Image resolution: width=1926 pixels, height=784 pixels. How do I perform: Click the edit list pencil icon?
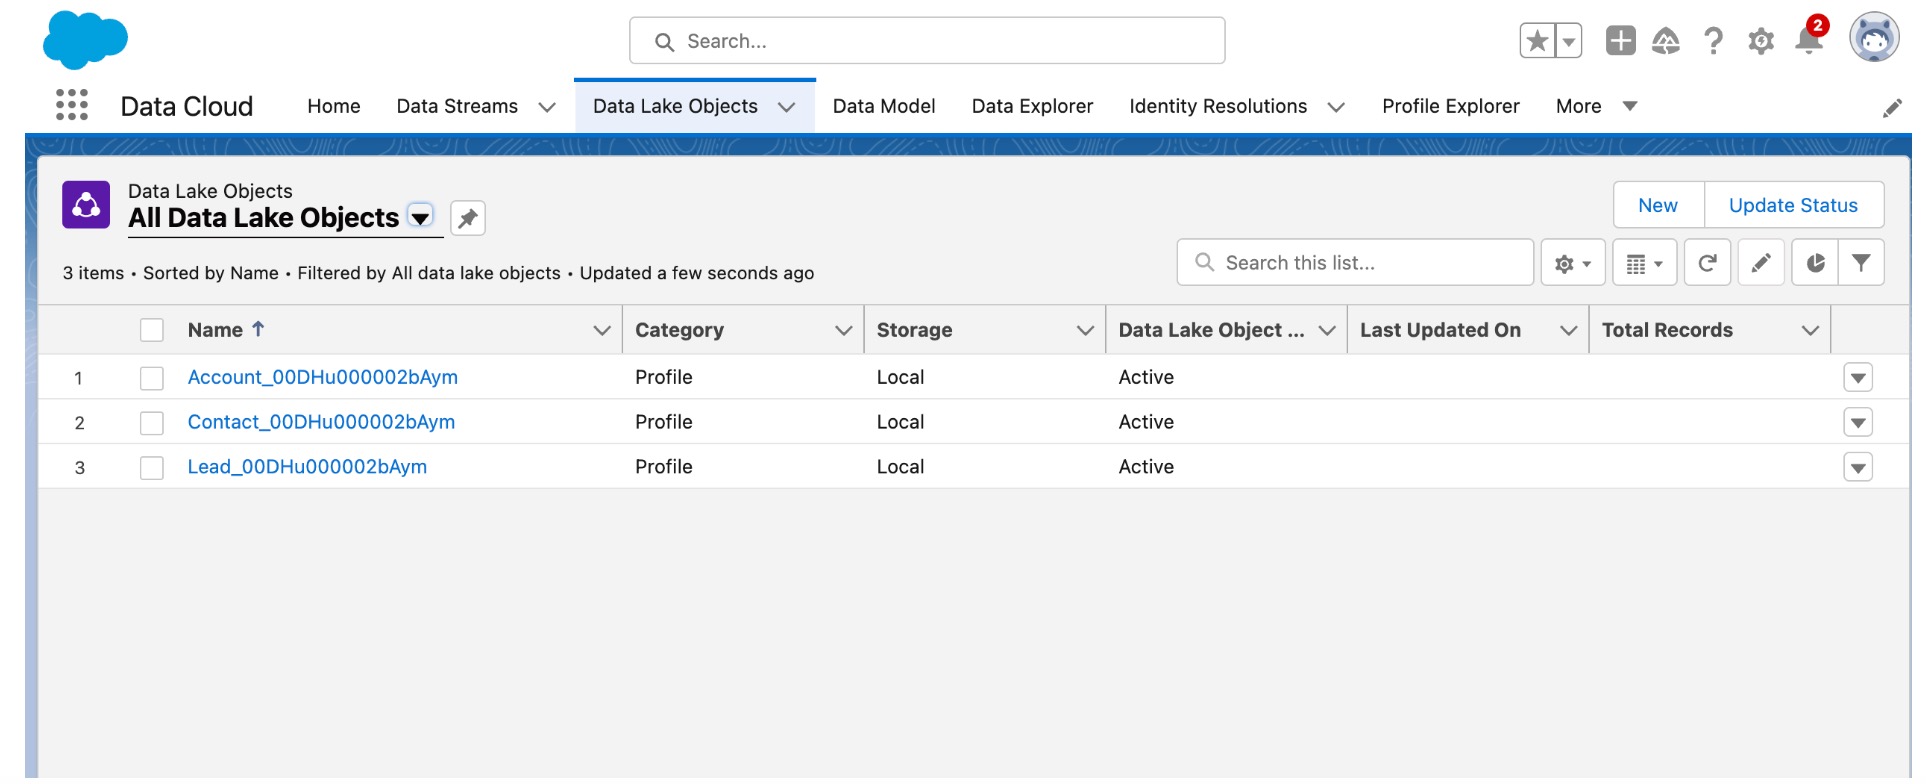[1761, 263]
